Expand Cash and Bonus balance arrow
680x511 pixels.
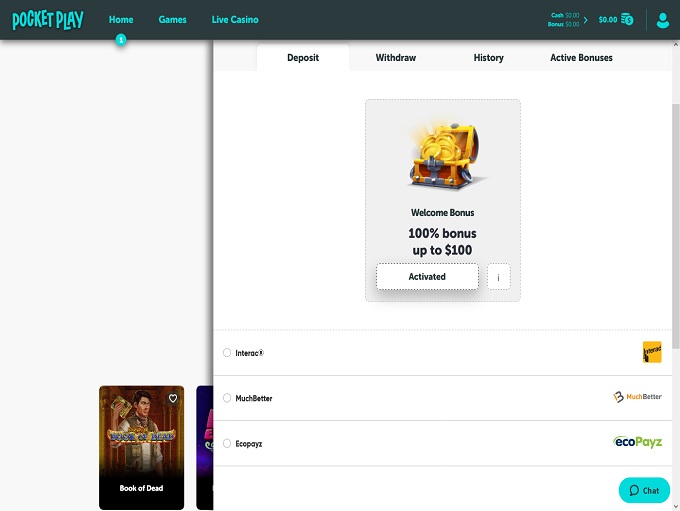(x=586, y=20)
